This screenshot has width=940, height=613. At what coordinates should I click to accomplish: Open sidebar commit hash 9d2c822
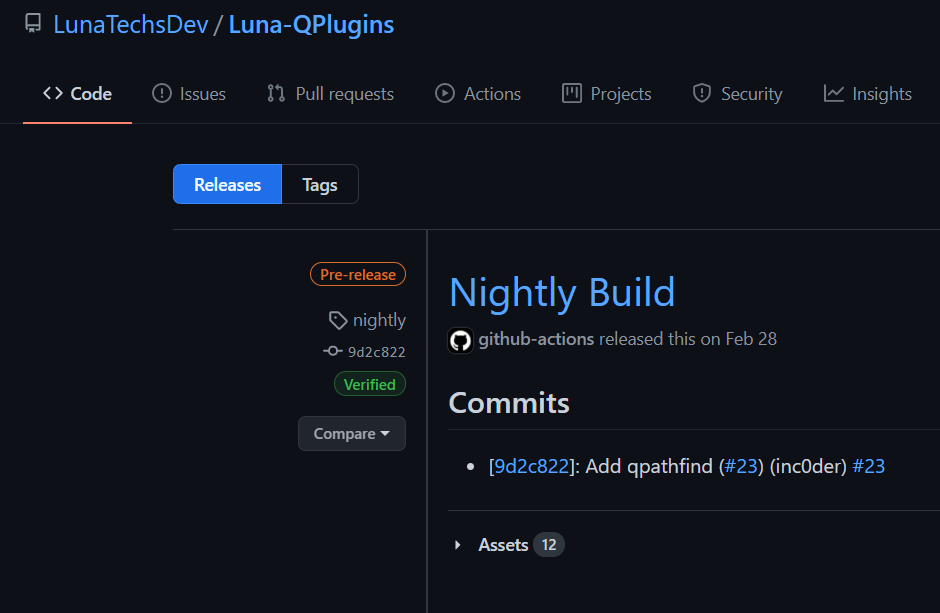coord(376,352)
